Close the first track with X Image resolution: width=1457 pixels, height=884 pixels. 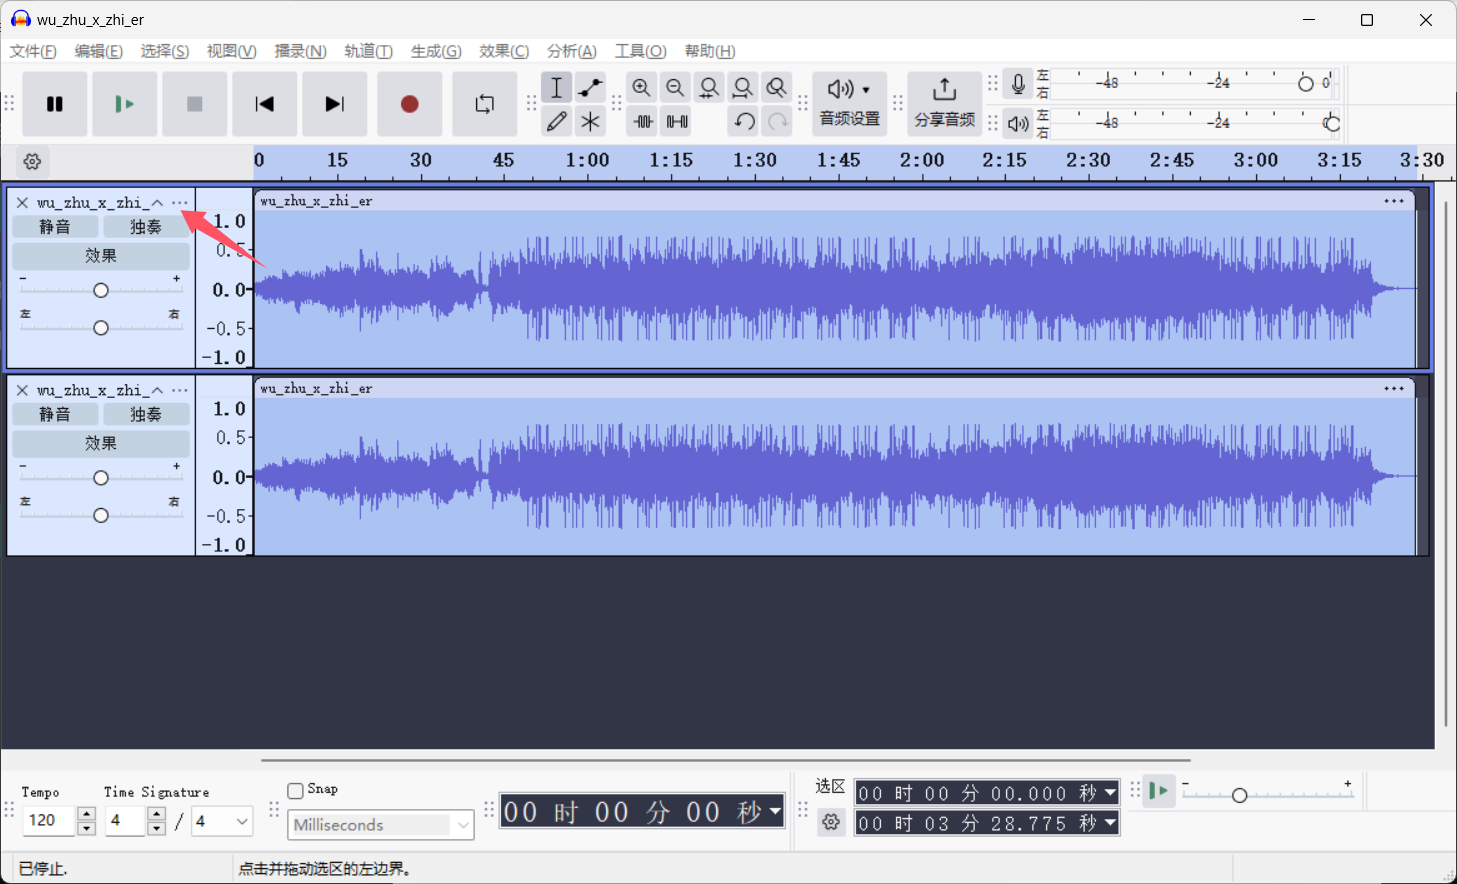[22, 202]
